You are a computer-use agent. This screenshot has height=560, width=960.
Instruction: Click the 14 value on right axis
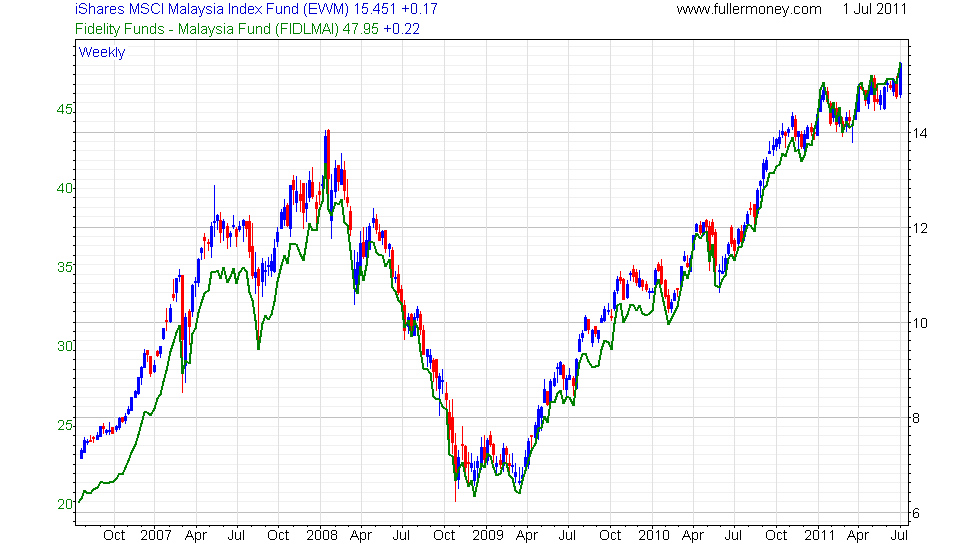[x=919, y=133]
